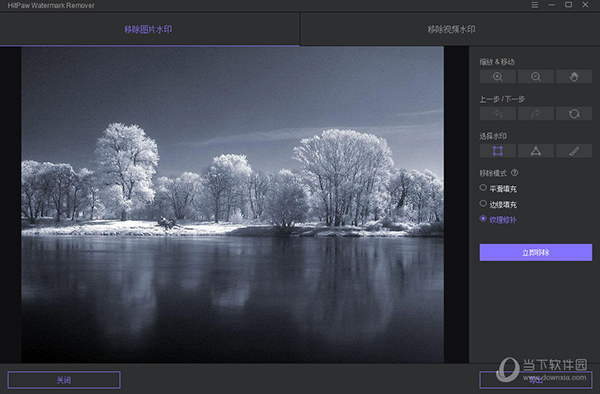The width and height of the screenshot is (600, 394).
Task: Click on the winter lake image canvas
Action: coord(232,205)
